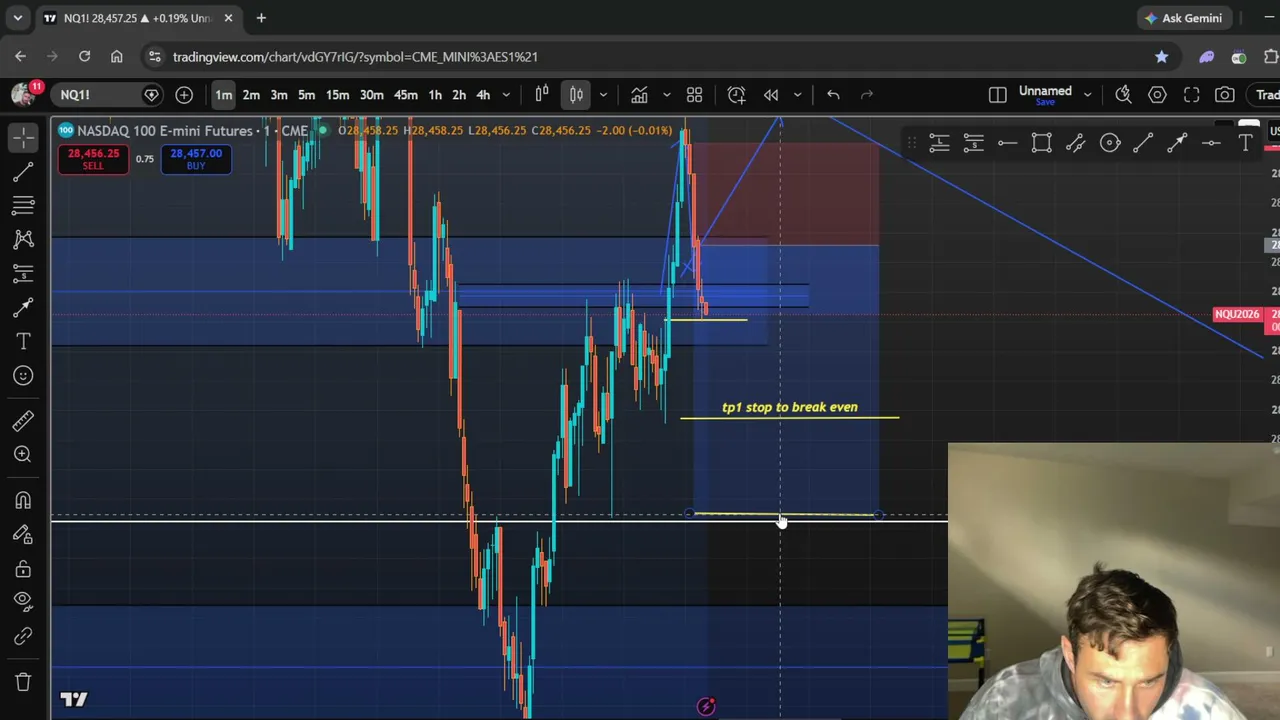Screen dimensions: 1280x720
Task: Click the blue BUY 28,457.00 button
Action: [x=196, y=159]
